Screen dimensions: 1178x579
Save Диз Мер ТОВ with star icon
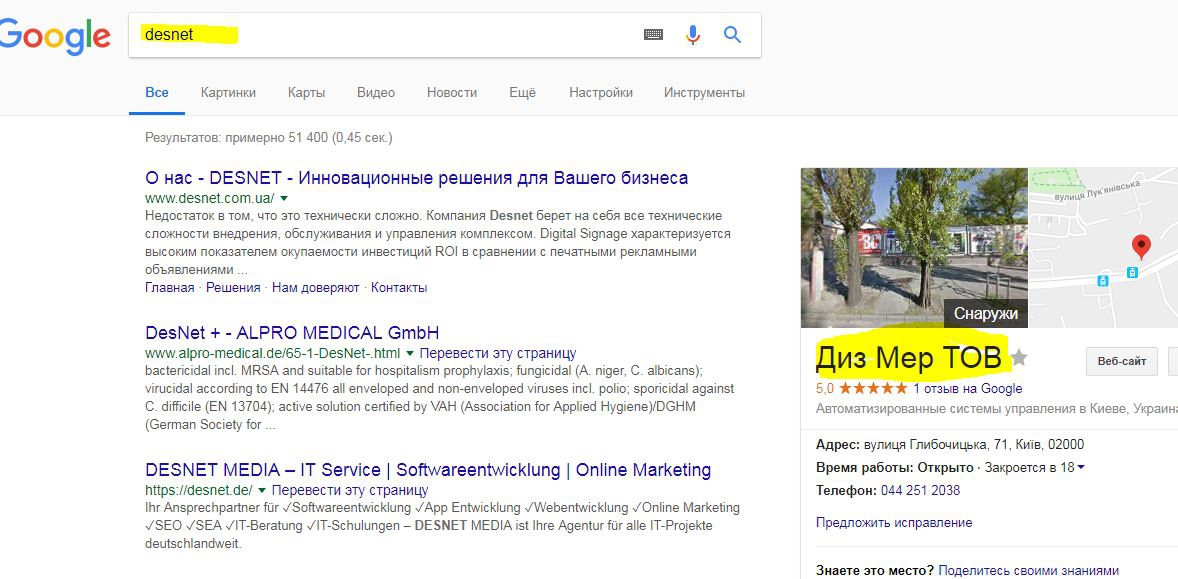click(x=1019, y=358)
